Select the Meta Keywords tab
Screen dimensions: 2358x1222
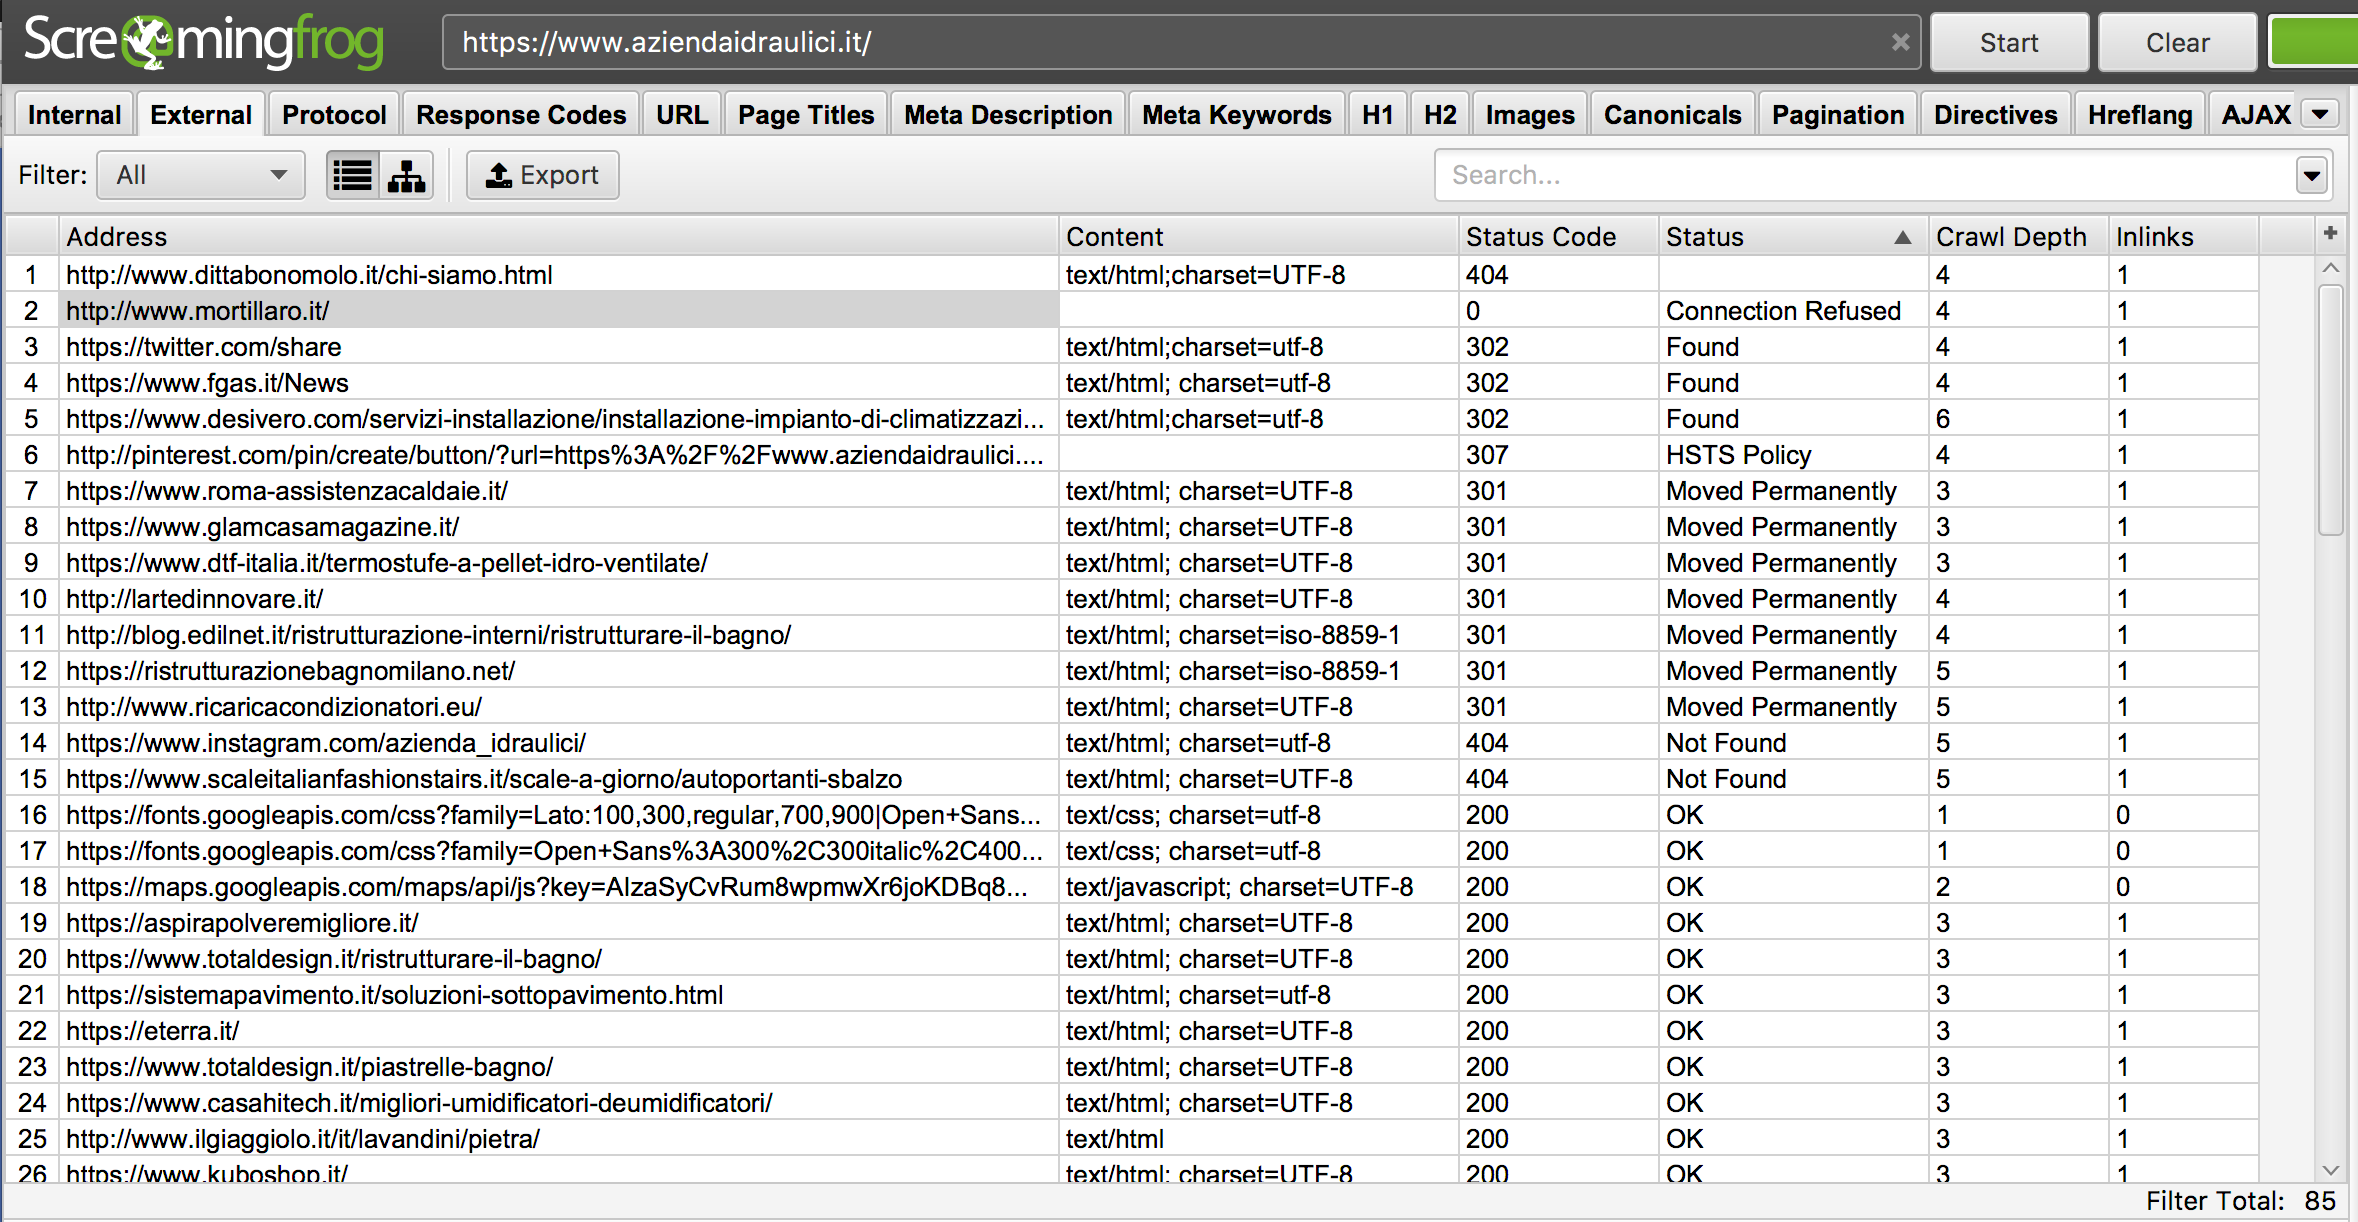[1237, 115]
